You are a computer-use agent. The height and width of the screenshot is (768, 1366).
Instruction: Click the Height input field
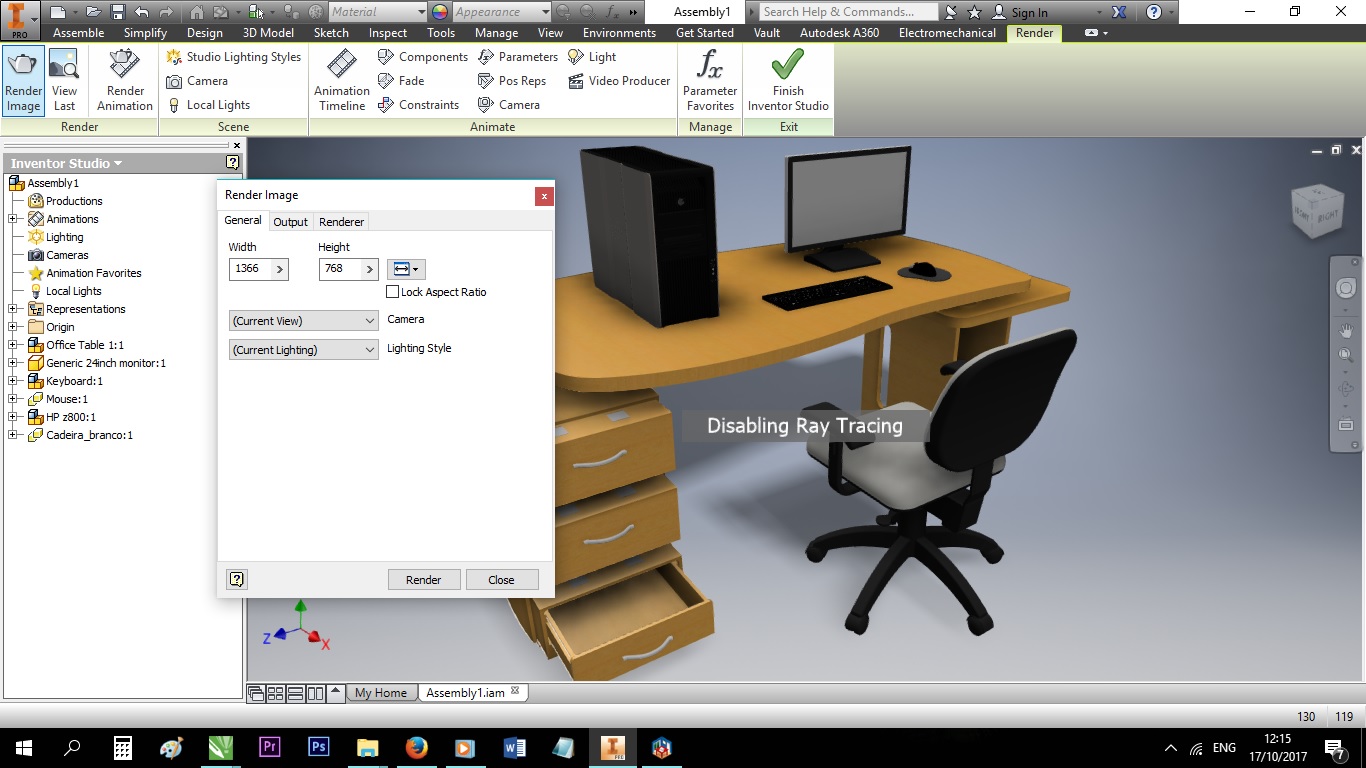[x=340, y=269]
